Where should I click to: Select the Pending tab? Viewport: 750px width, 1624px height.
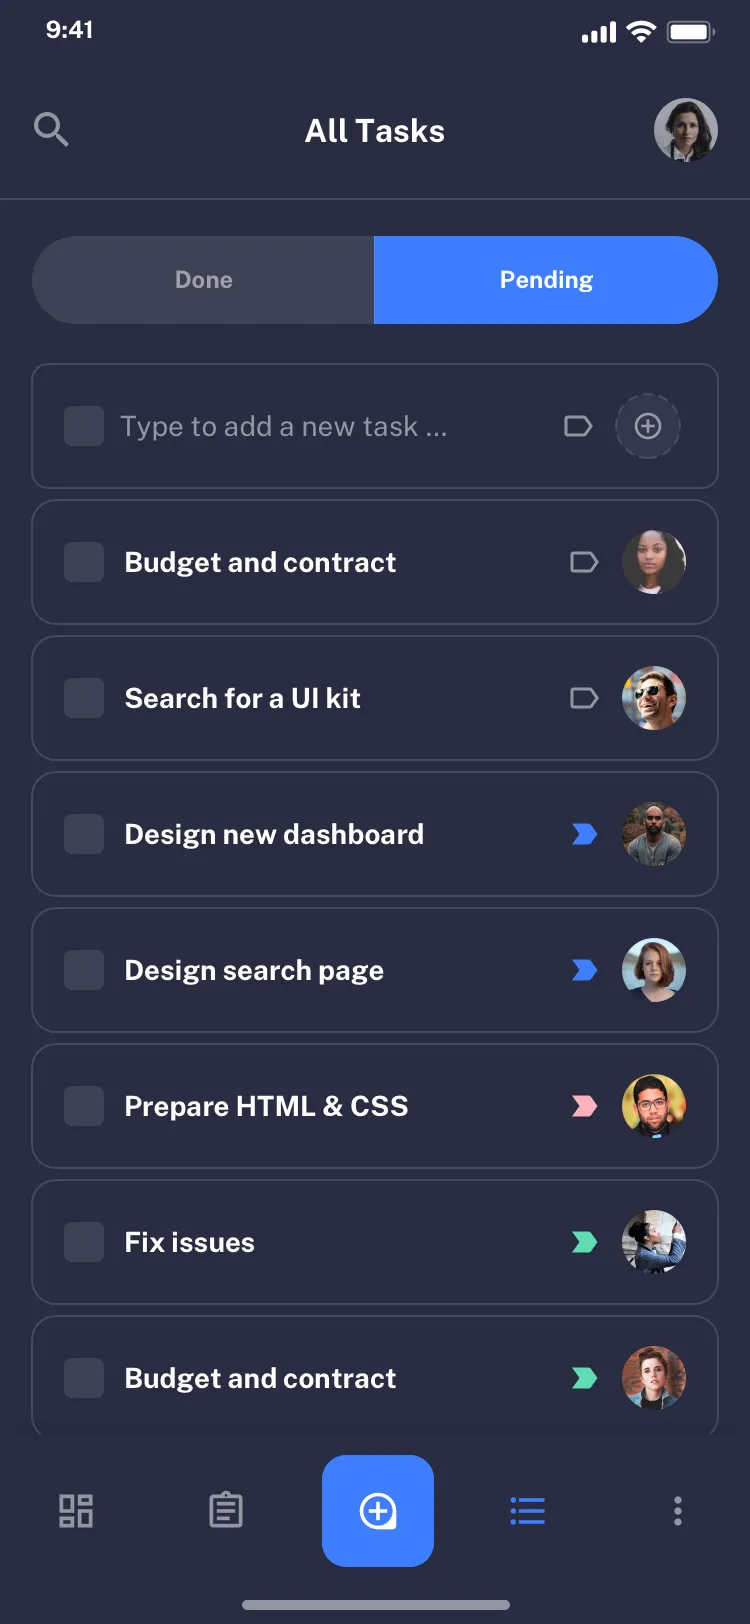pos(546,280)
